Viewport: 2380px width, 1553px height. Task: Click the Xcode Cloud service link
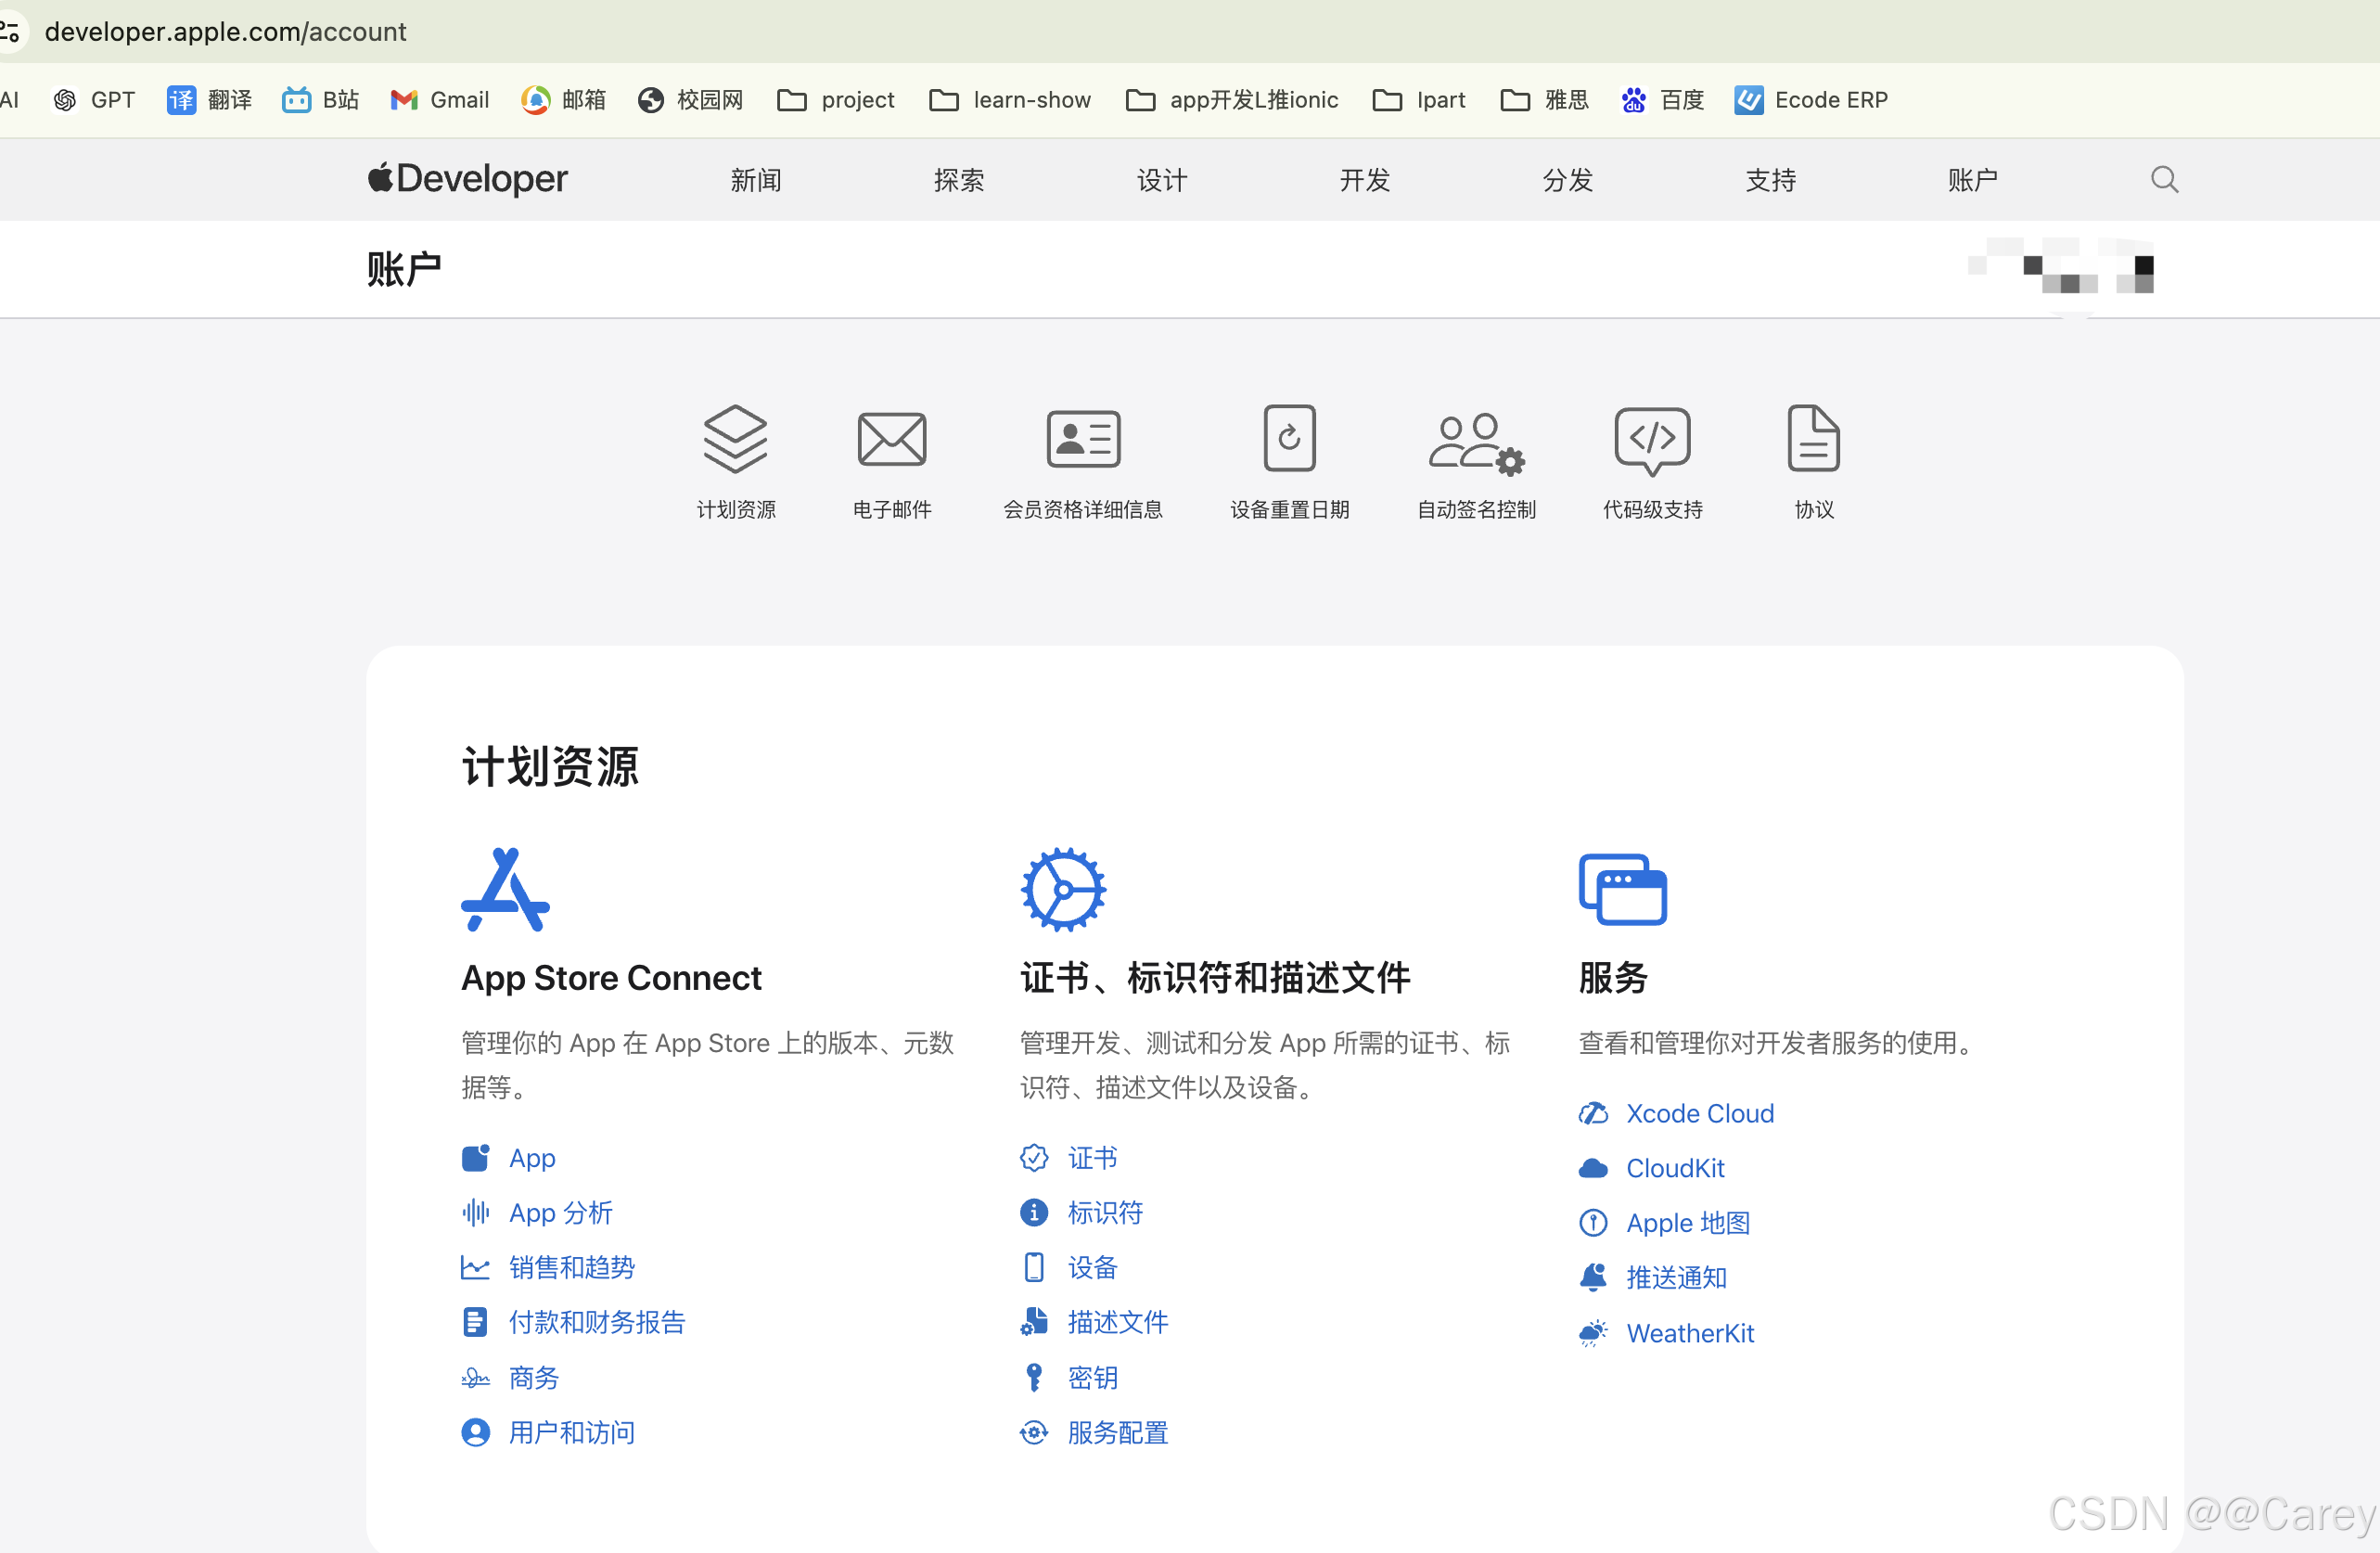coord(1699,1113)
